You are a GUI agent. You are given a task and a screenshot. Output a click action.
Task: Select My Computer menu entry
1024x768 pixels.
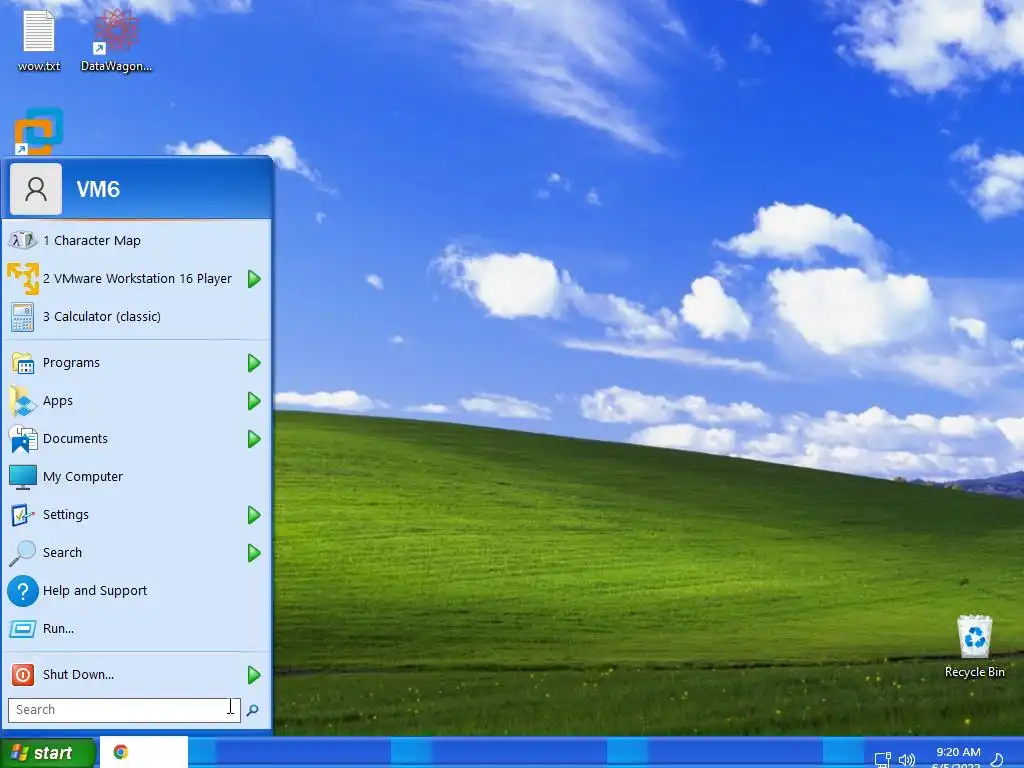(137, 477)
